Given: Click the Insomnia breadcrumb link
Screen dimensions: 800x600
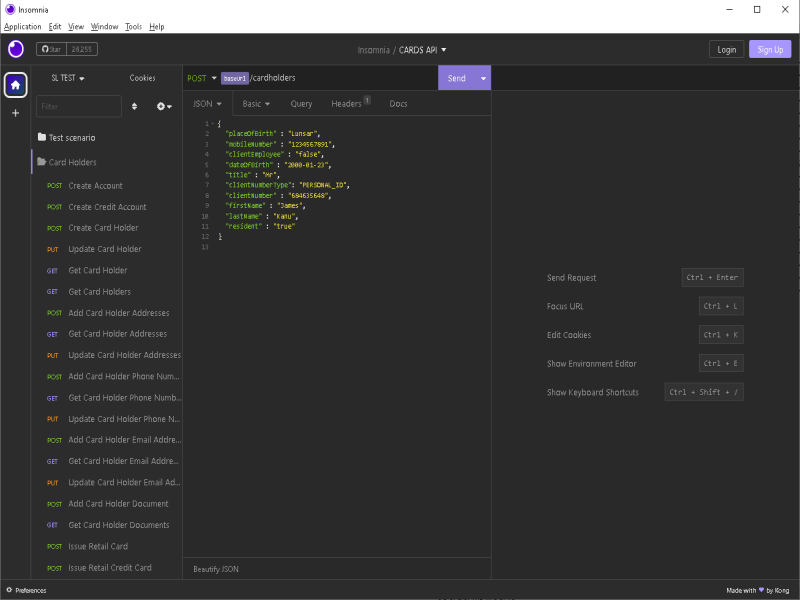Looking at the screenshot, I should tap(373, 50).
